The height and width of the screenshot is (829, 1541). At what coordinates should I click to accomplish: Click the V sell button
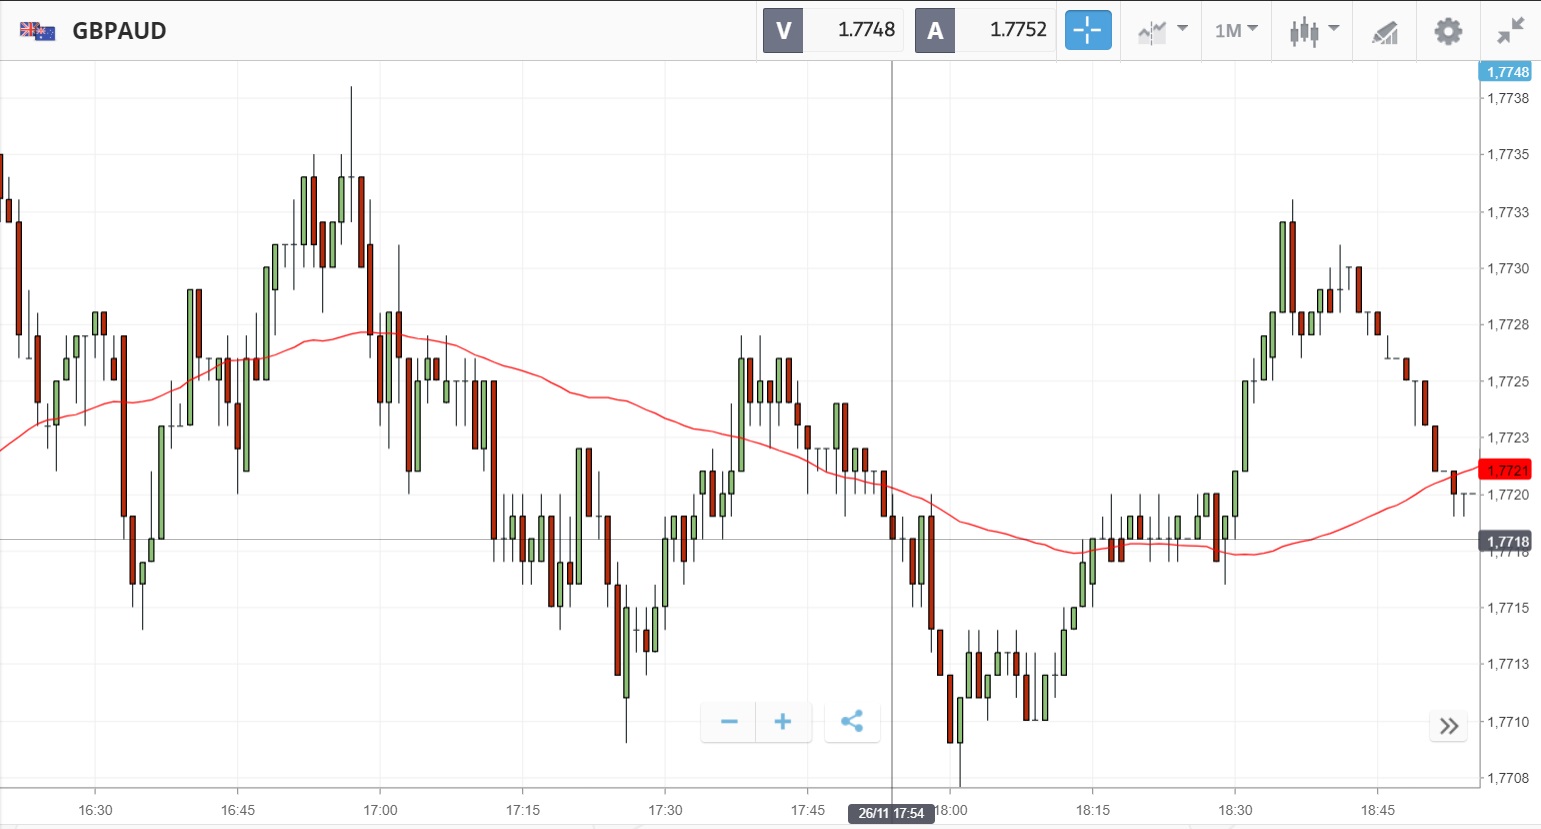coord(783,31)
